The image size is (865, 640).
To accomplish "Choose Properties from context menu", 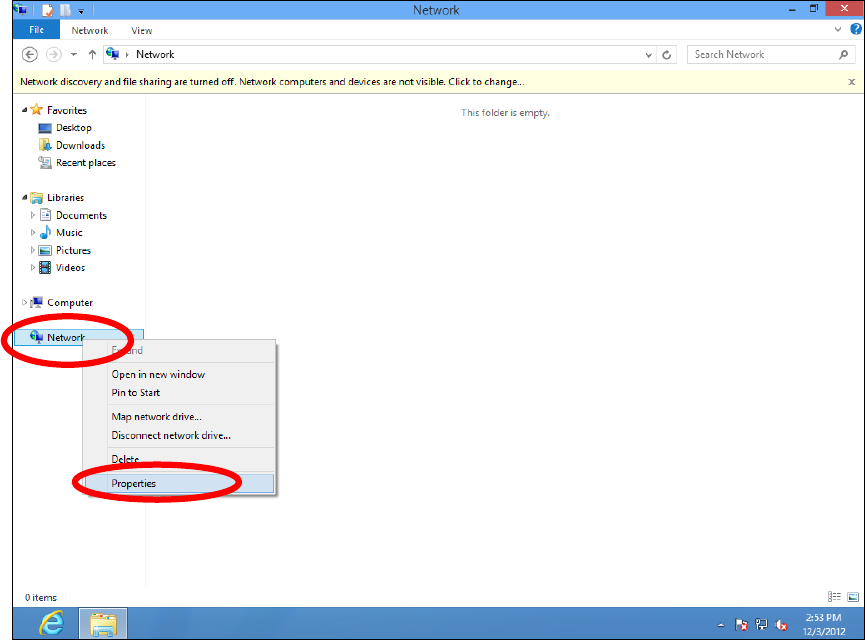I will click(179, 483).
